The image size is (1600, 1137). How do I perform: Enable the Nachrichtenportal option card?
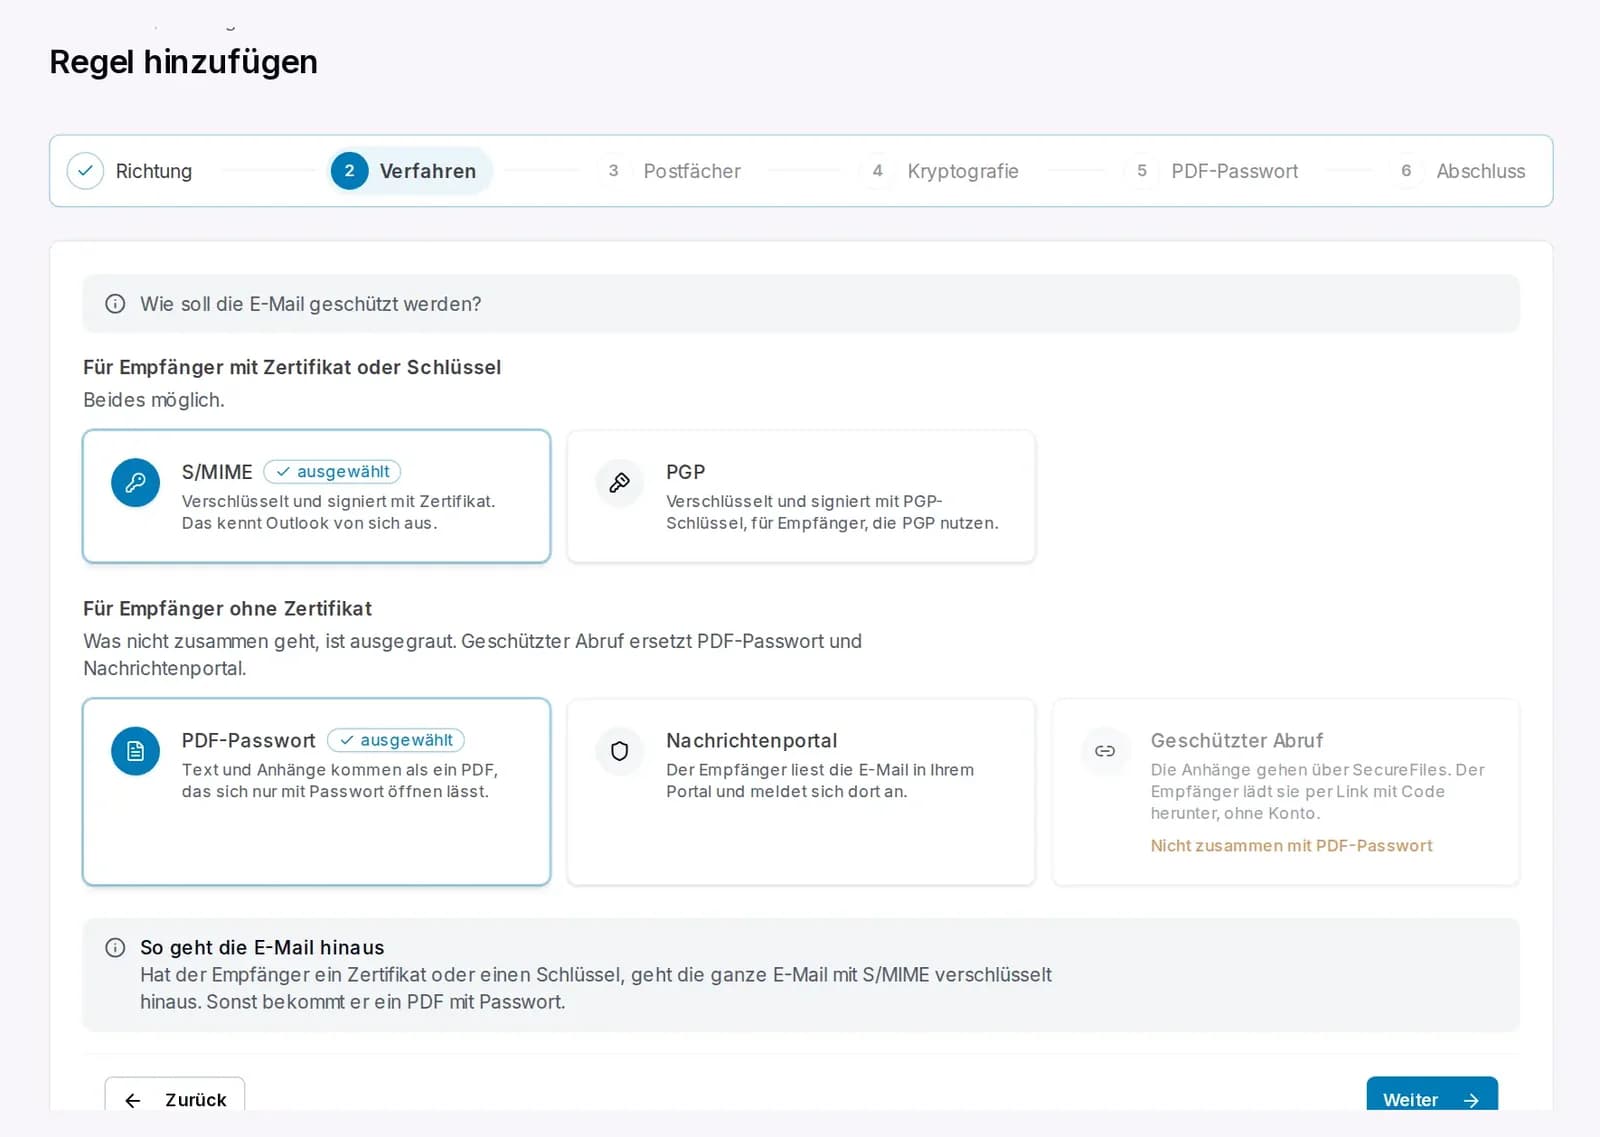pyautogui.click(x=801, y=792)
